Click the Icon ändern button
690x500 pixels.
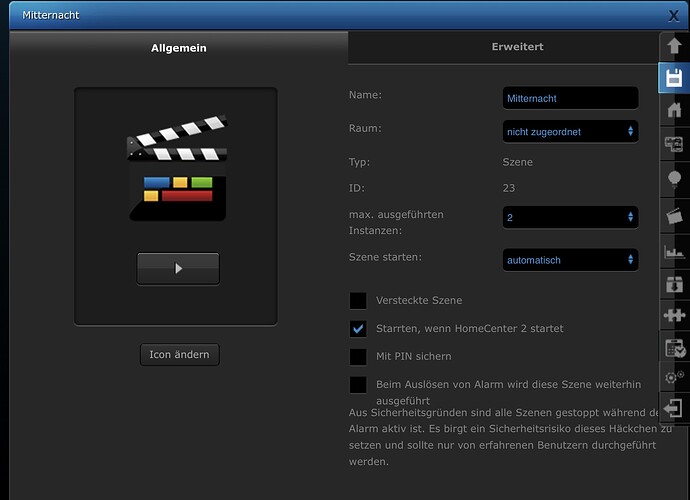[180, 355]
